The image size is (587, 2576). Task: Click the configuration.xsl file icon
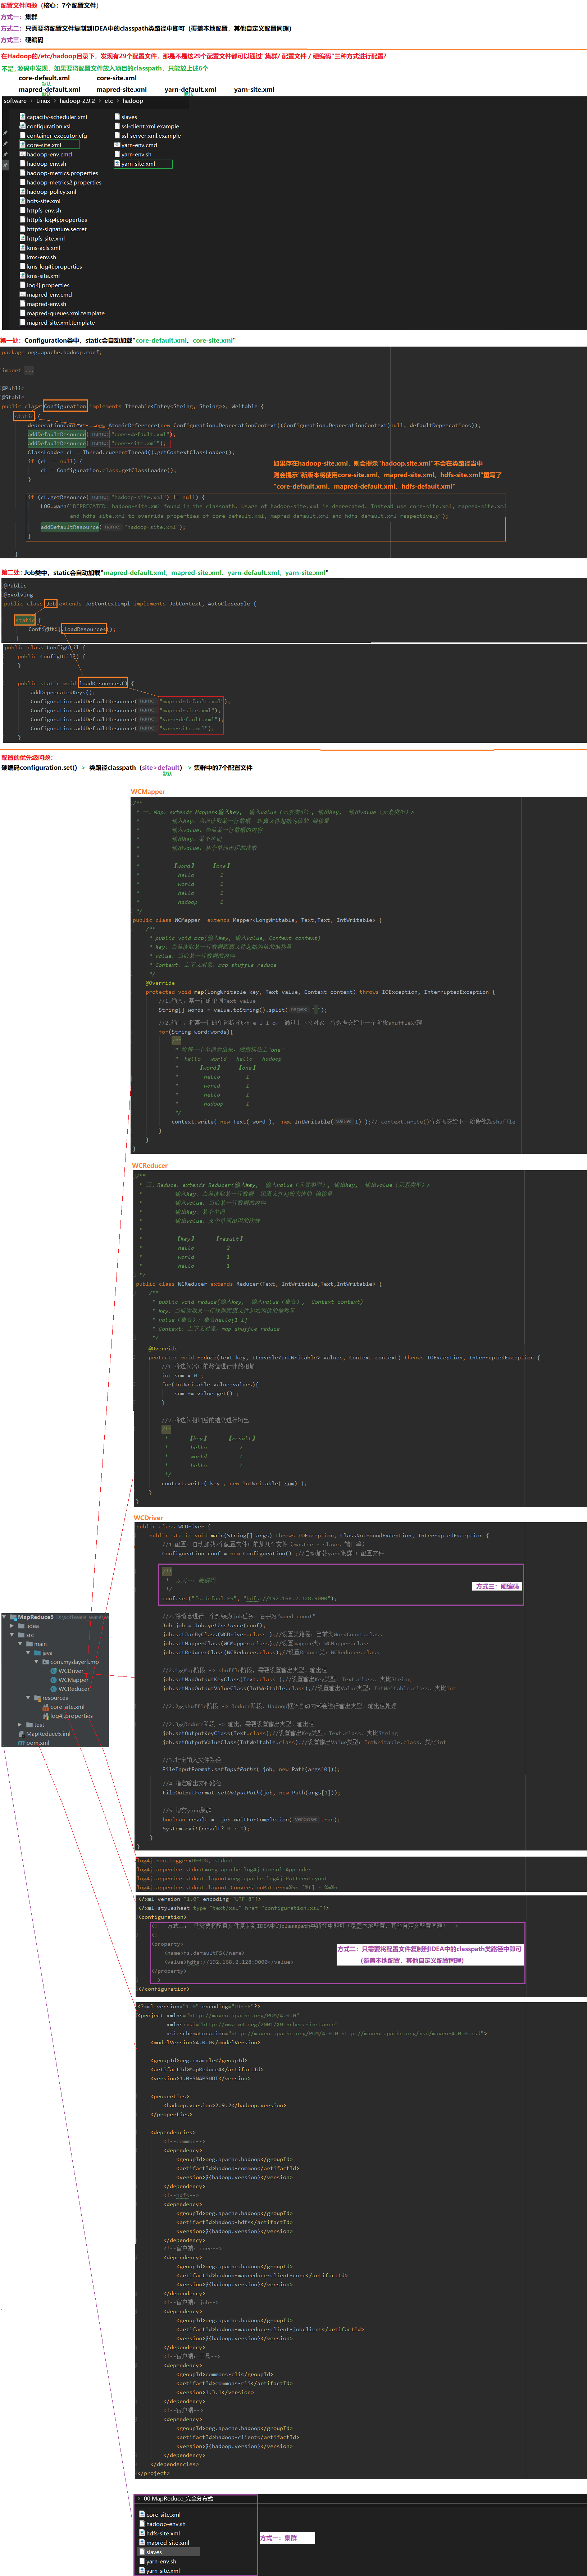(x=22, y=126)
